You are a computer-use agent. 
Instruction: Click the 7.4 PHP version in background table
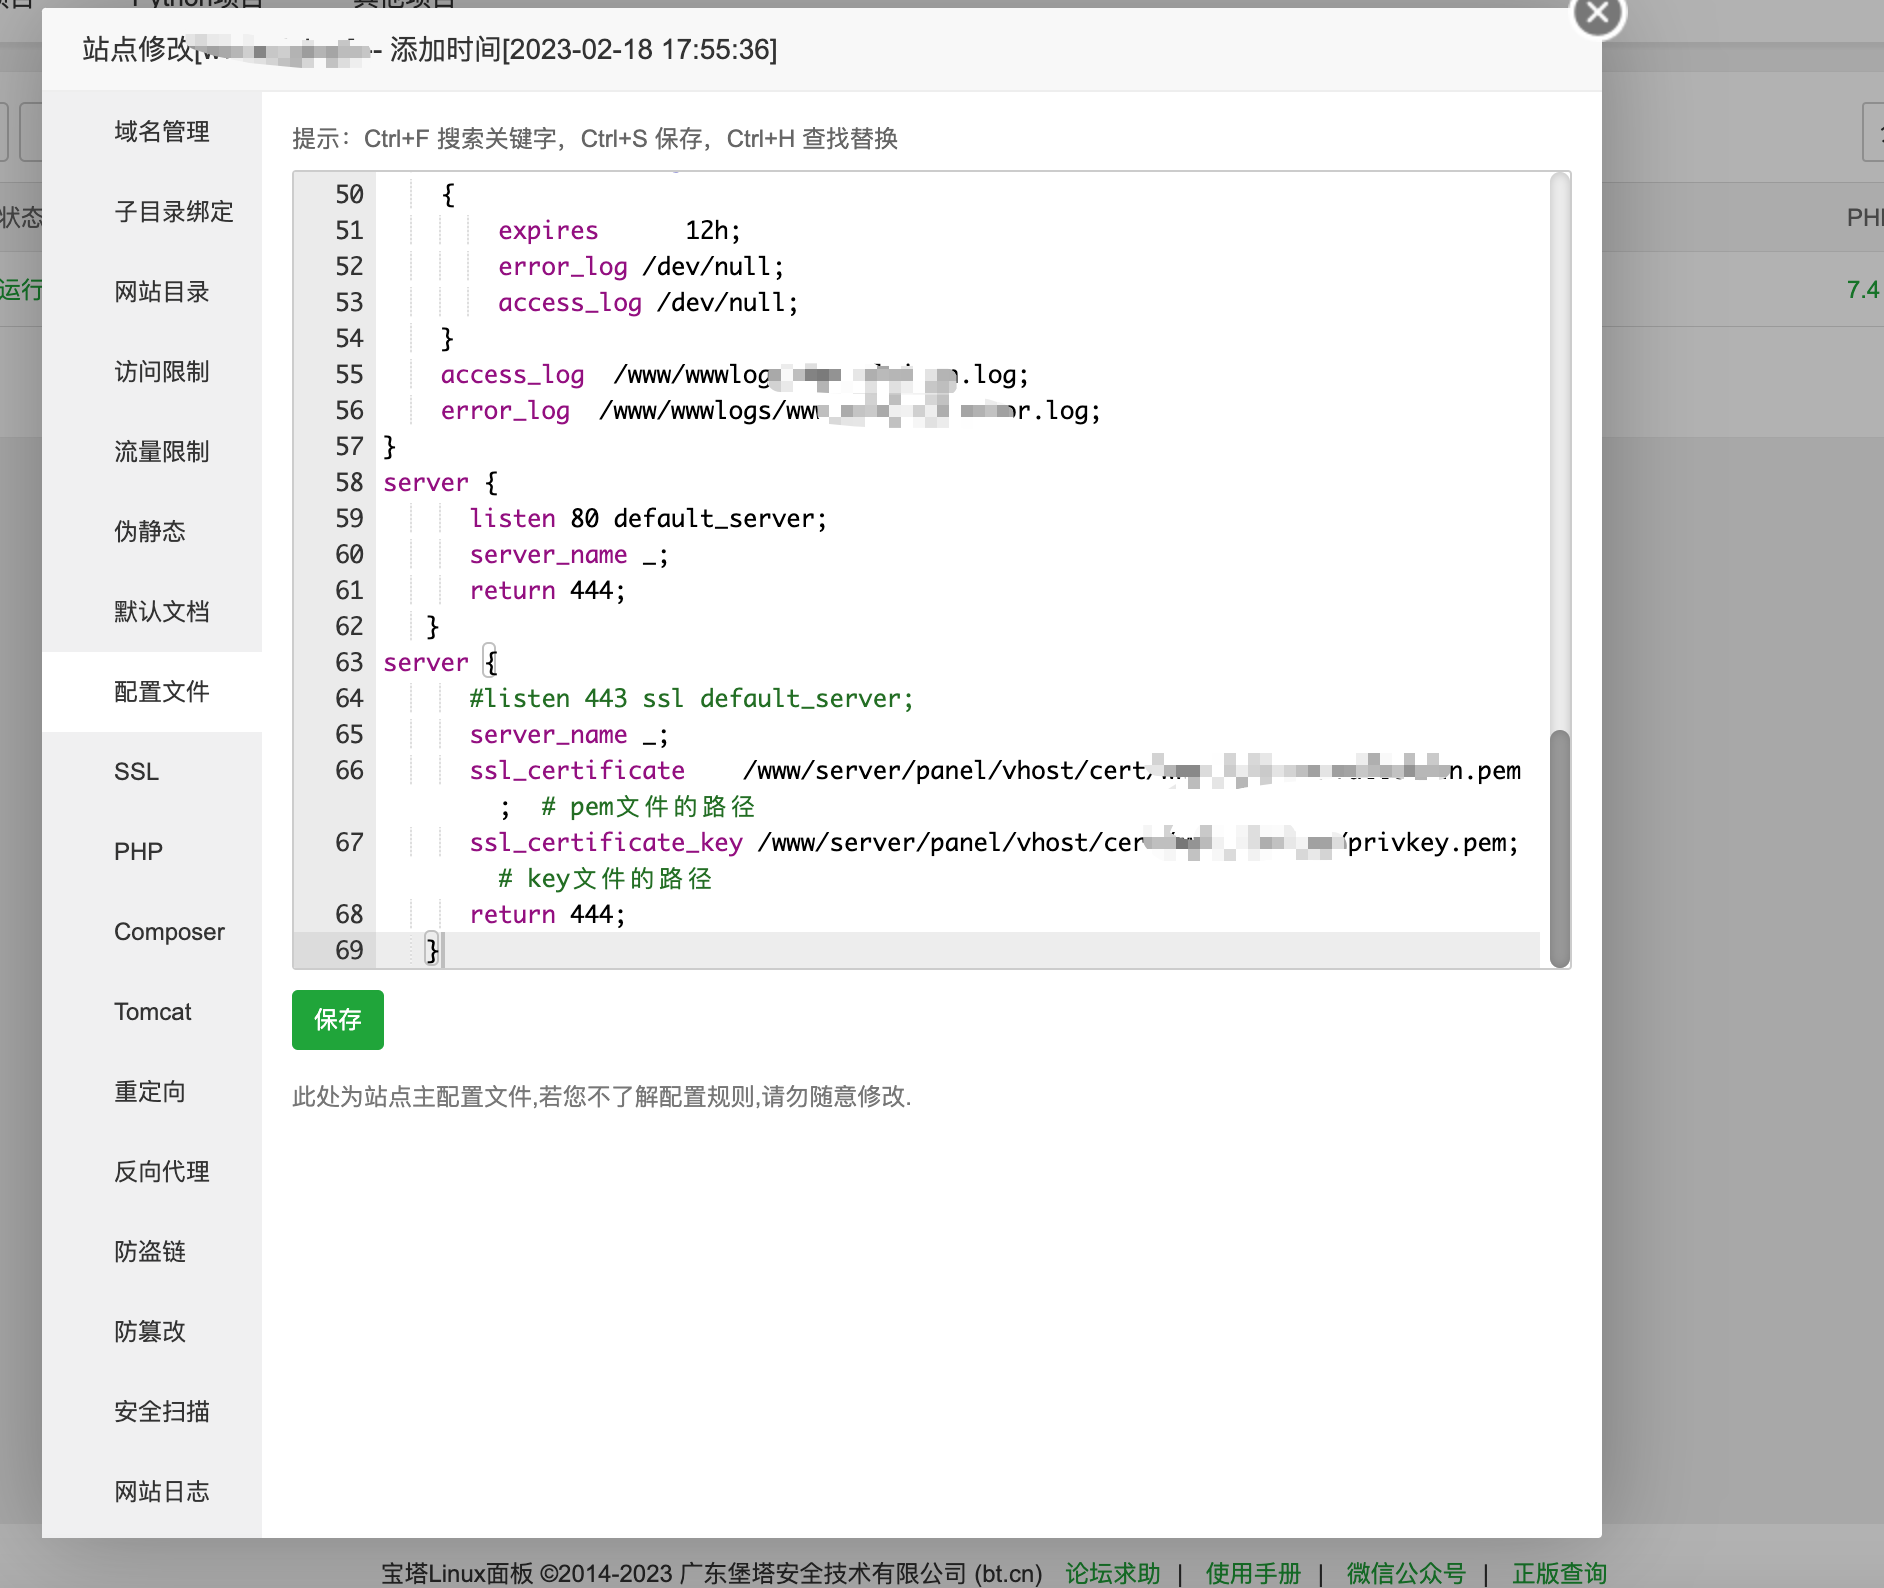(x=1863, y=290)
